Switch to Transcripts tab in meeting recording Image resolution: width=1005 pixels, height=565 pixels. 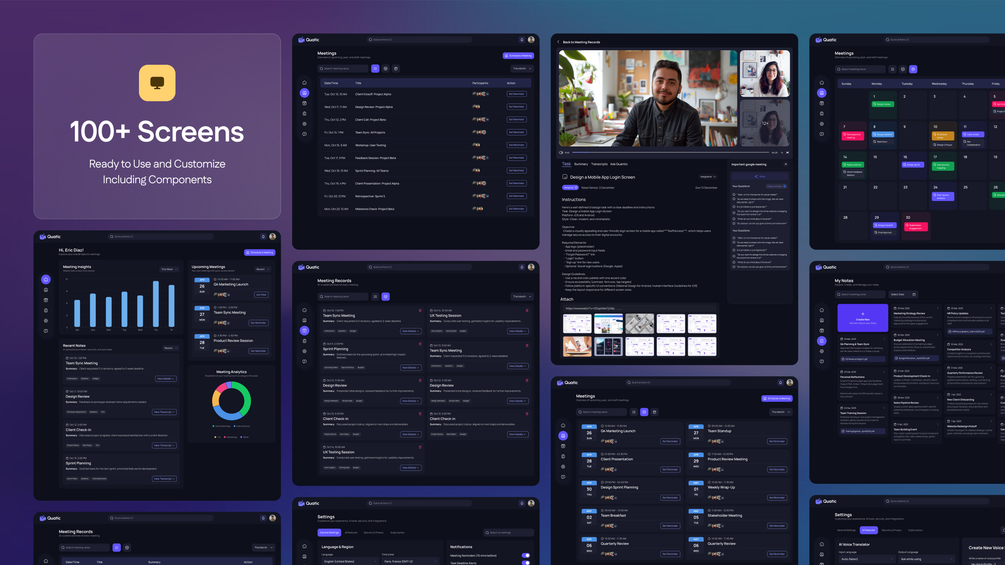(599, 164)
